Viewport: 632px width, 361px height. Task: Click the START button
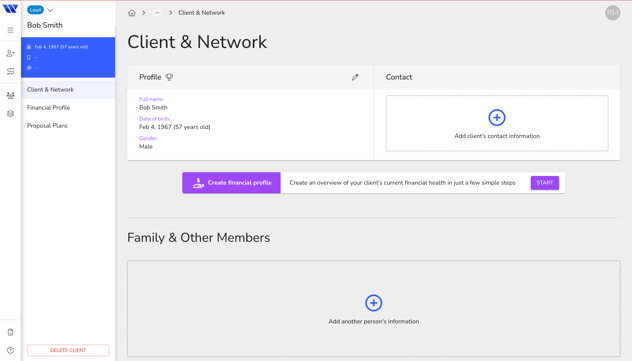(545, 183)
